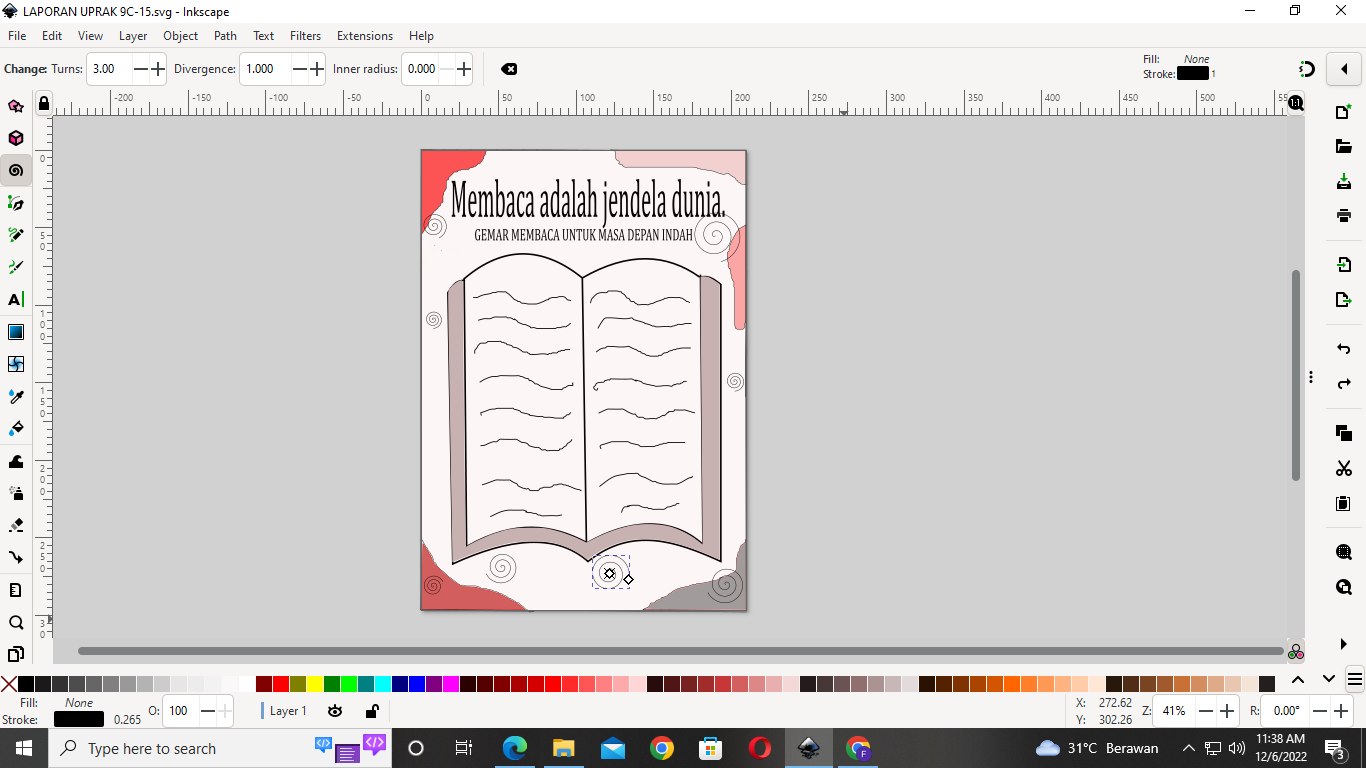Viewport: 1366px width, 768px height.
Task: Open the Layer 1 selector
Action: 289,711
